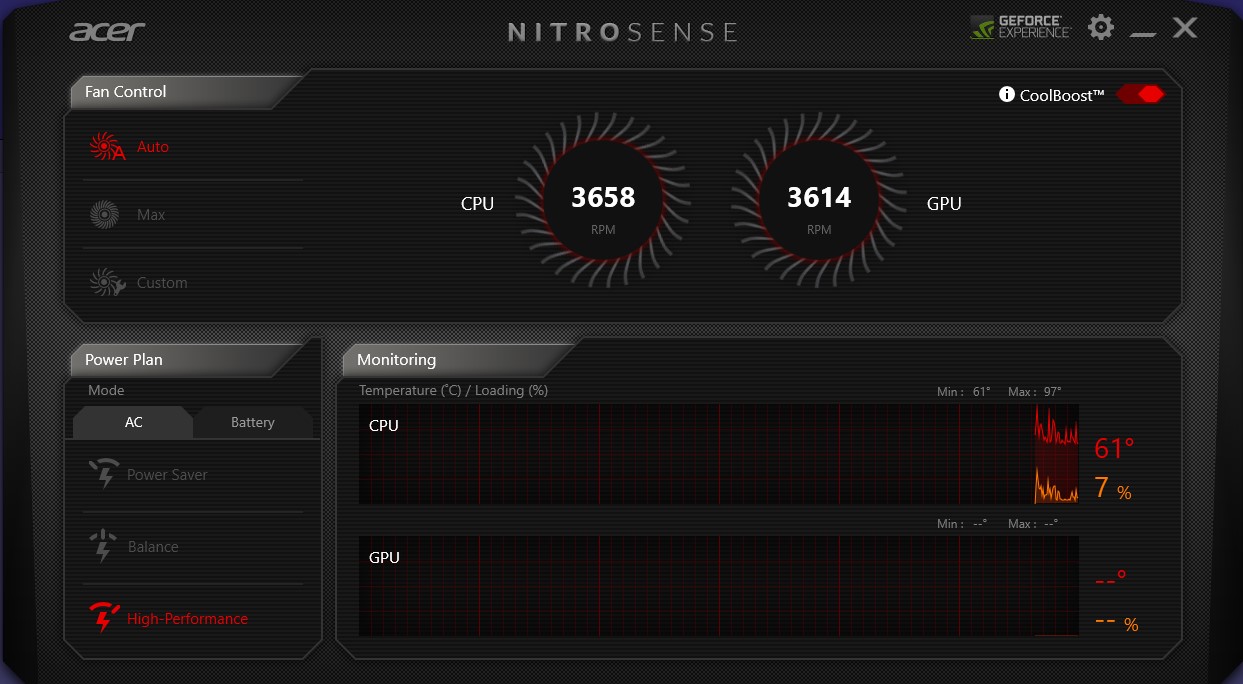This screenshot has height=684, width=1243.
Task: Click the Acer logo
Action: [108, 31]
